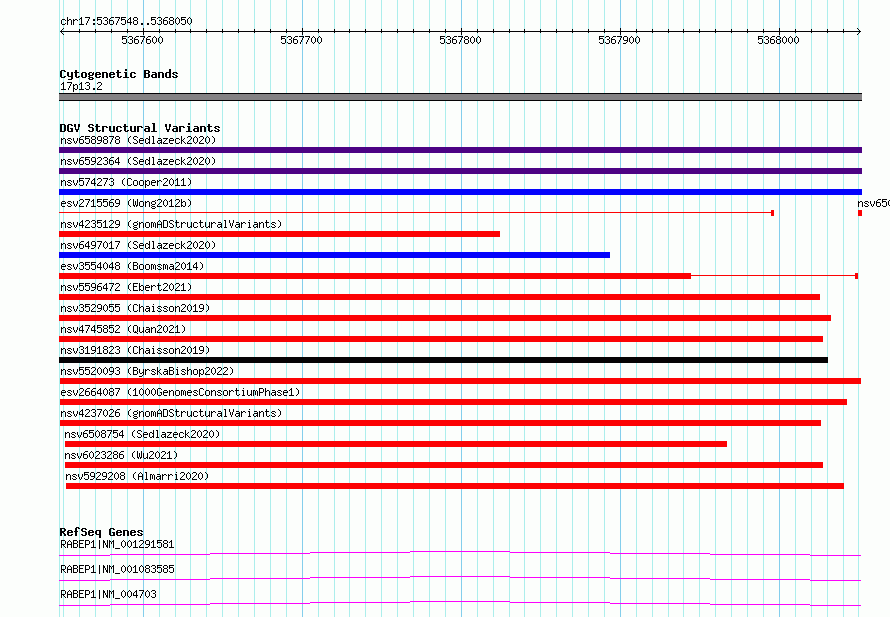This screenshot has width=890, height=617.
Task: Select the red nsv5929208 variant bar
Action: tap(455, 486)
